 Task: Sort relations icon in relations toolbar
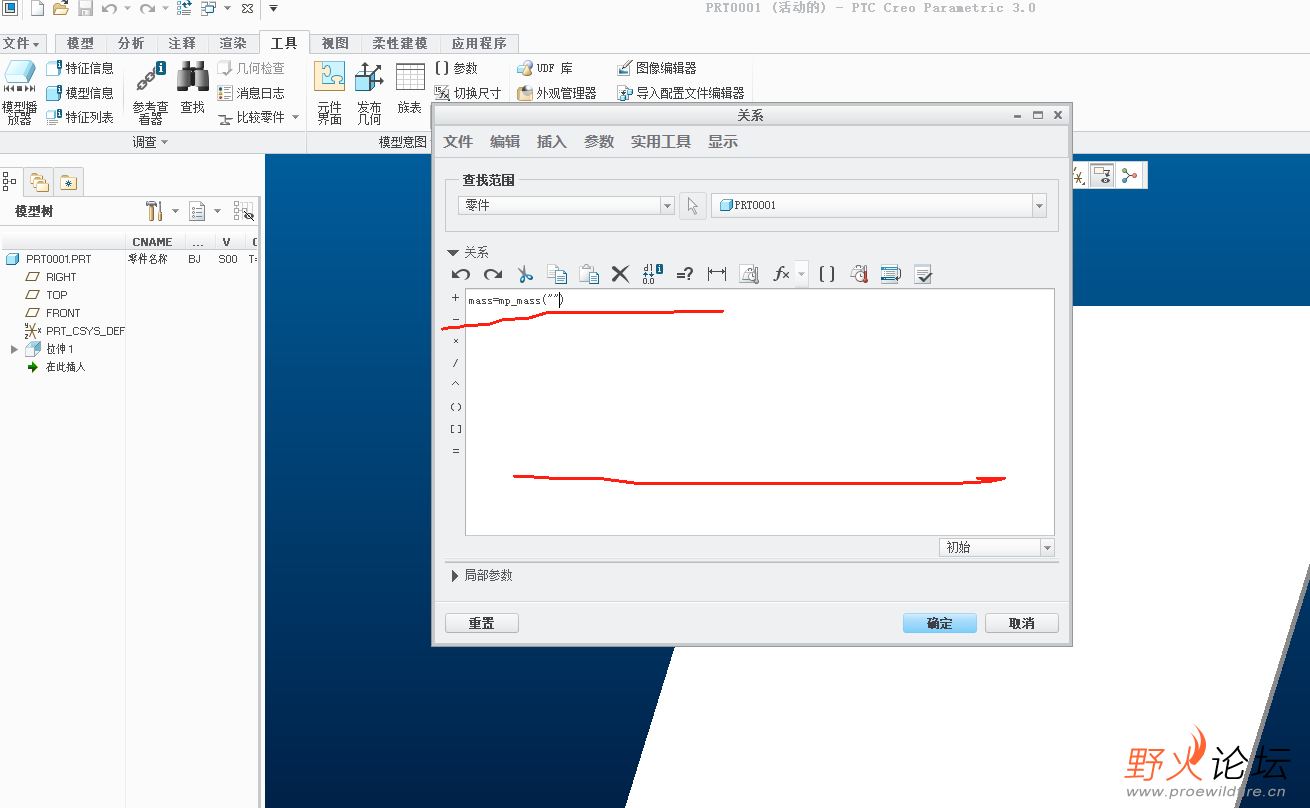(x=891, y=274)
